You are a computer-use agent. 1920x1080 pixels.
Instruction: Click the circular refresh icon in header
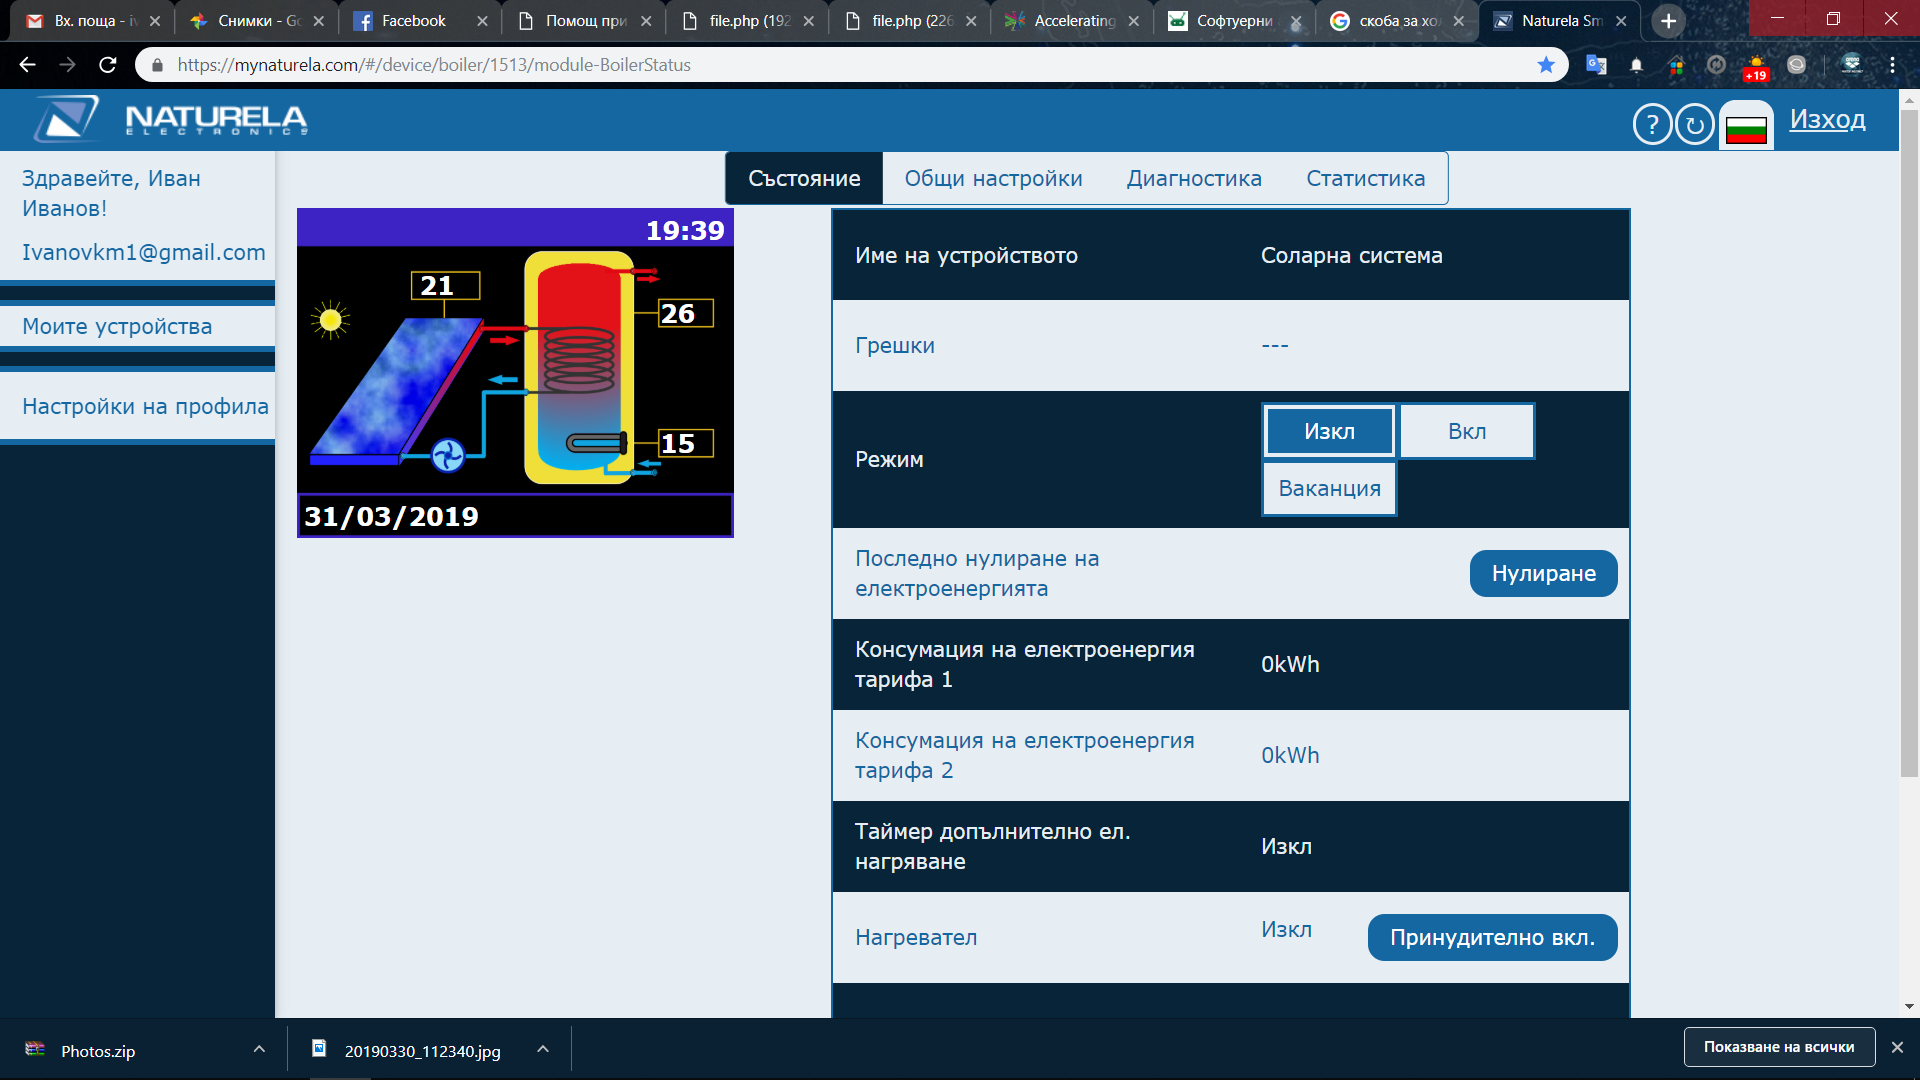(x=1694, y=125)
